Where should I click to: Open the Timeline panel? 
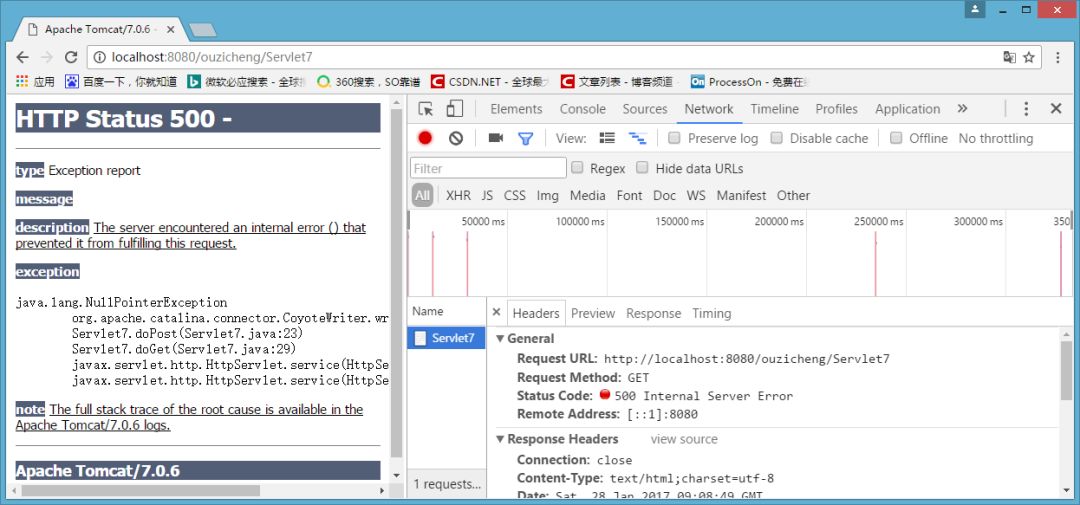tap(774, 109)
